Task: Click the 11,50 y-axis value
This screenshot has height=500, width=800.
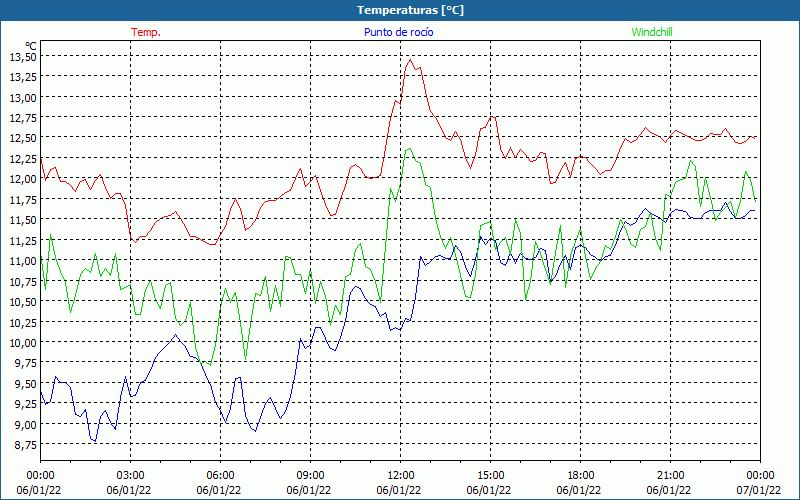Action: tap(23, 219)
